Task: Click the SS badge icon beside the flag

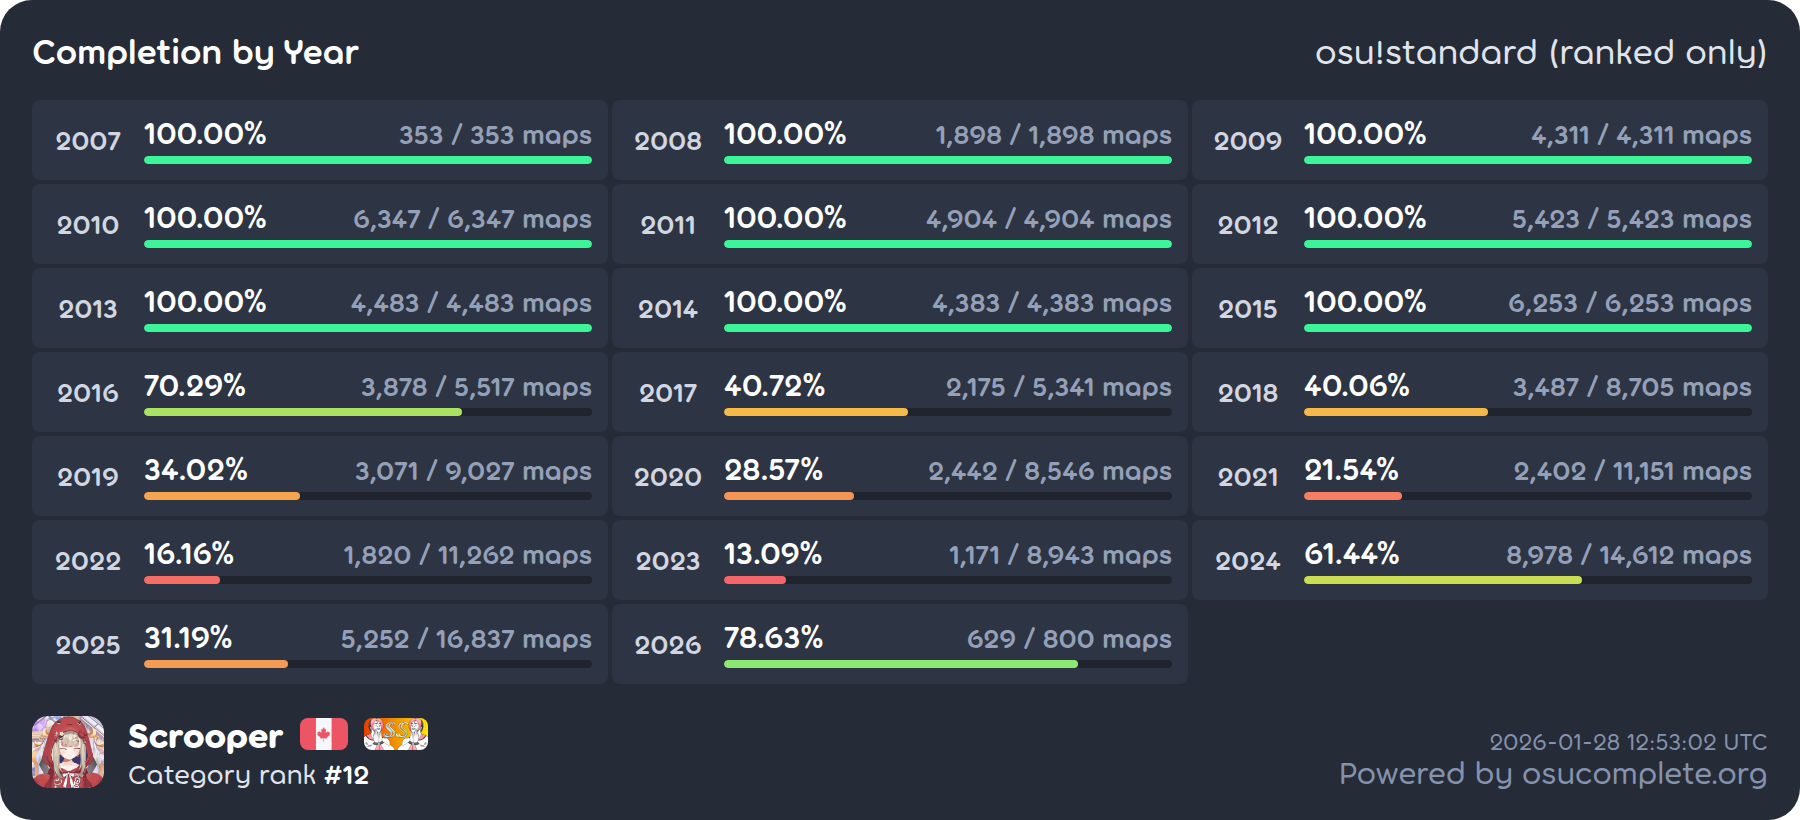Action: 395,734
